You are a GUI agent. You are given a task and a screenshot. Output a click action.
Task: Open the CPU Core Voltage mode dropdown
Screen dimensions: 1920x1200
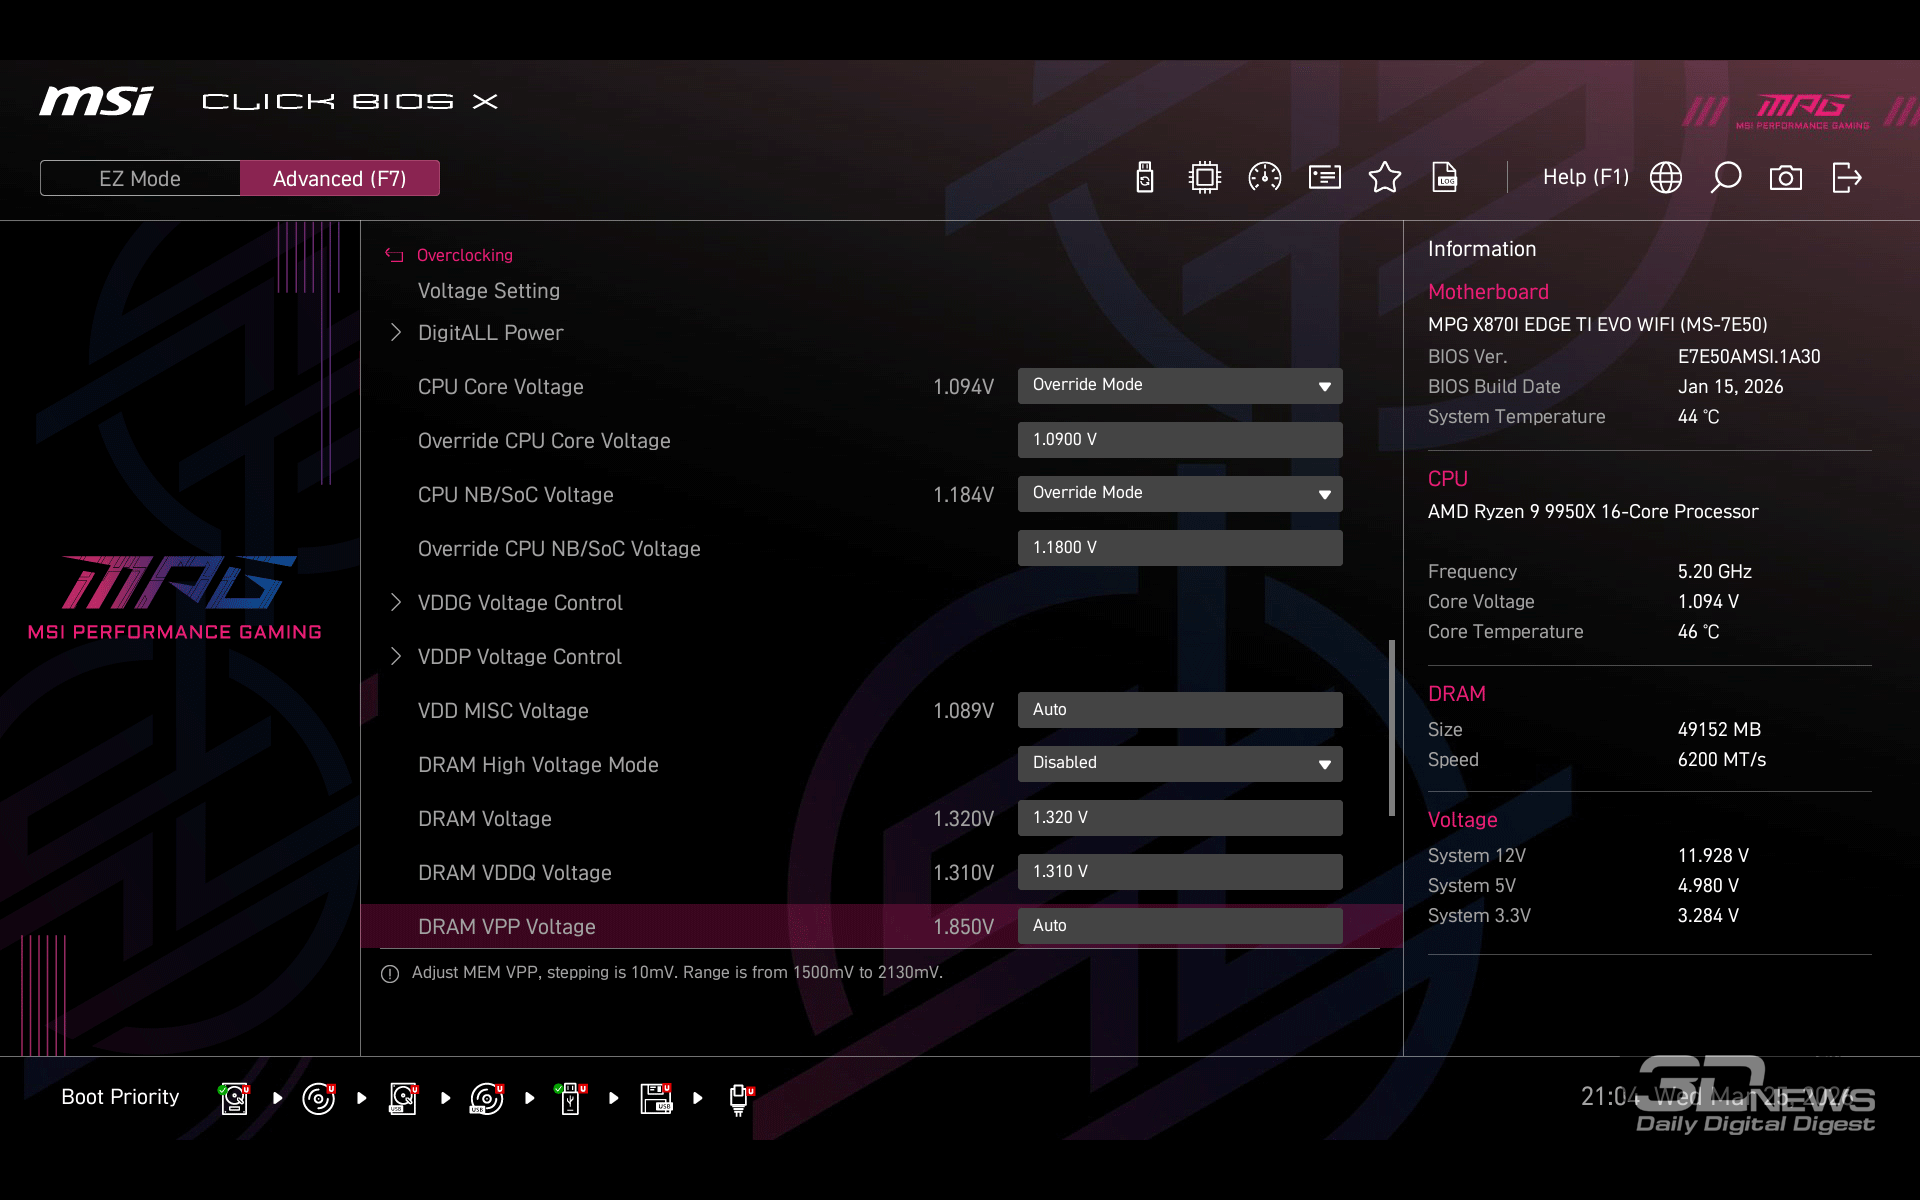1179,386
